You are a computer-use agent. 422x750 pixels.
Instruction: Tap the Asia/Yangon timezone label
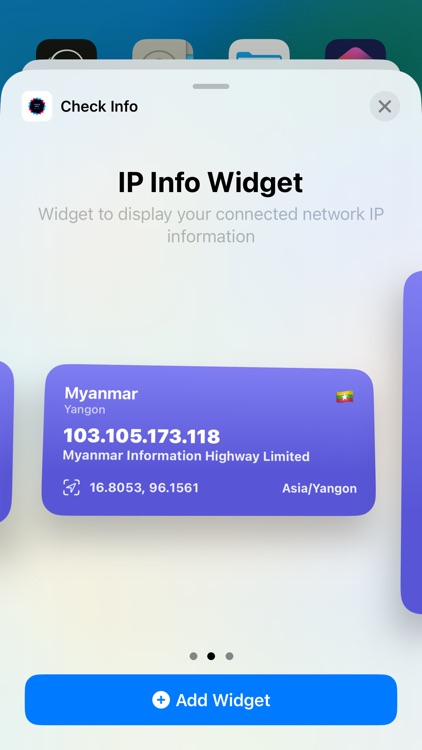coord(319,488)
